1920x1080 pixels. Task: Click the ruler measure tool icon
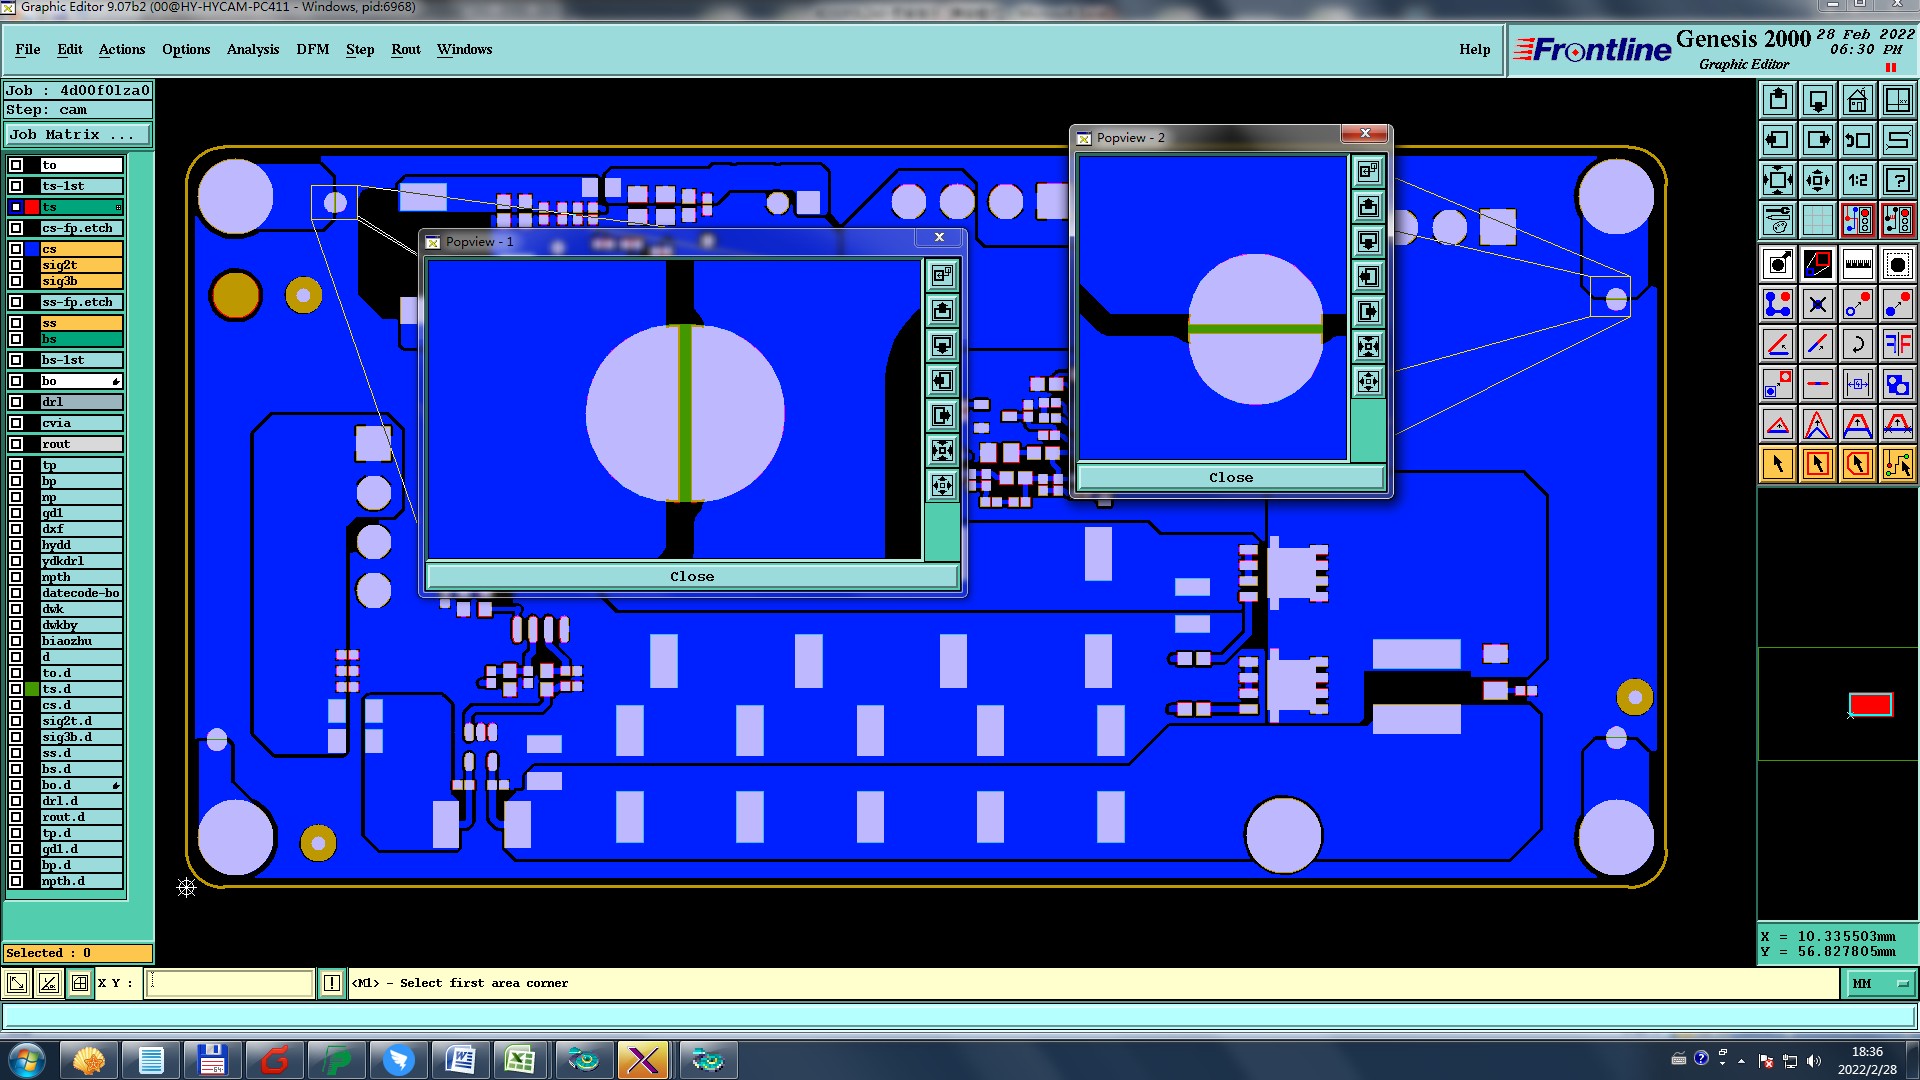(x=1857, y=264)
